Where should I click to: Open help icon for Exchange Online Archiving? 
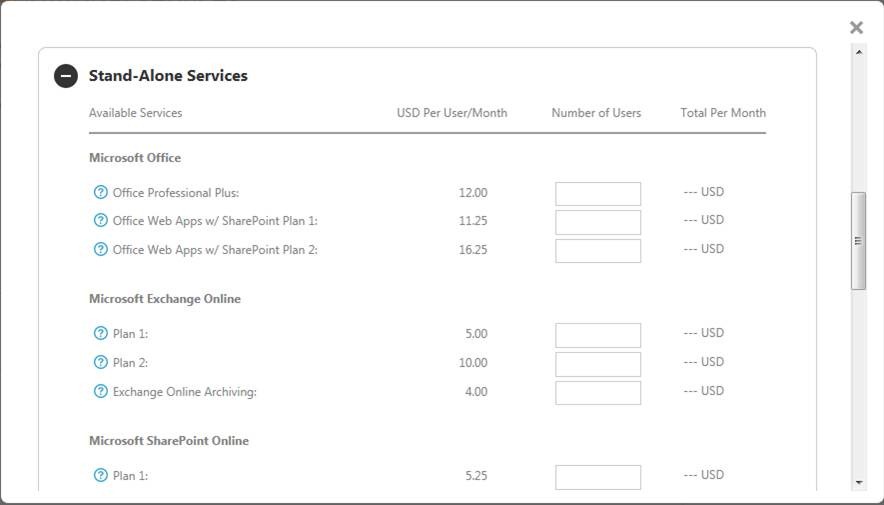click(100, 391)
